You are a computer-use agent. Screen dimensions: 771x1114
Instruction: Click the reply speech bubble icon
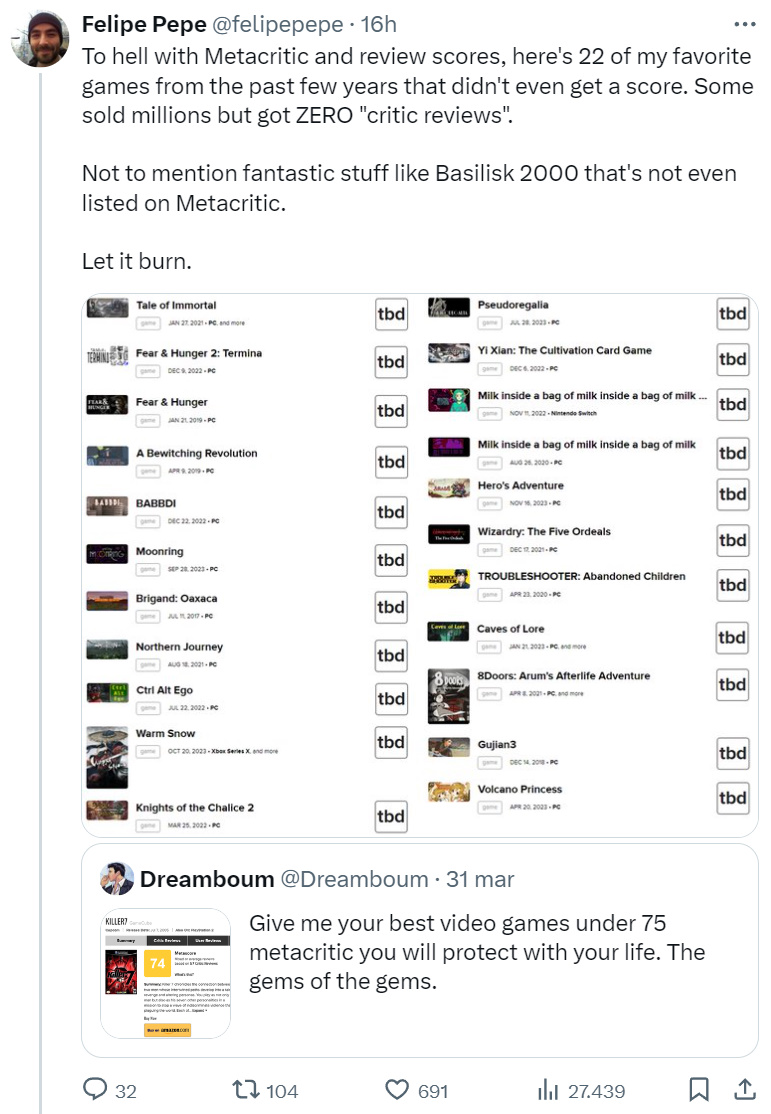[96, 1089]
